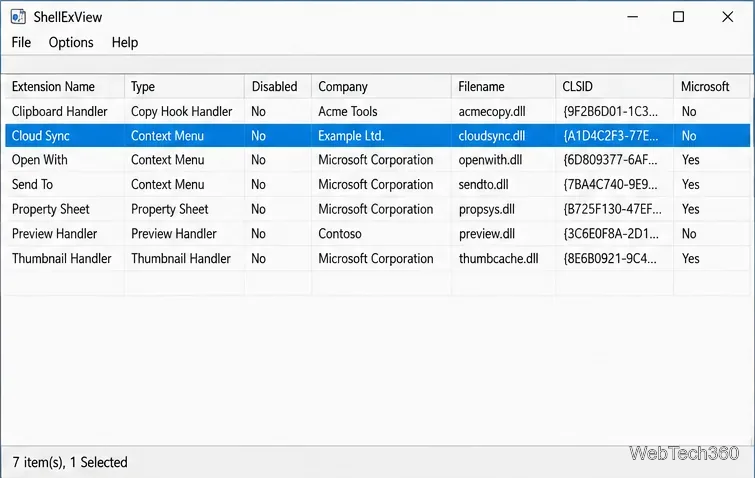755x478 pixels.
Task: Minimize the ShellExView window
Action: pyautogui.click(x=633, y=17)
